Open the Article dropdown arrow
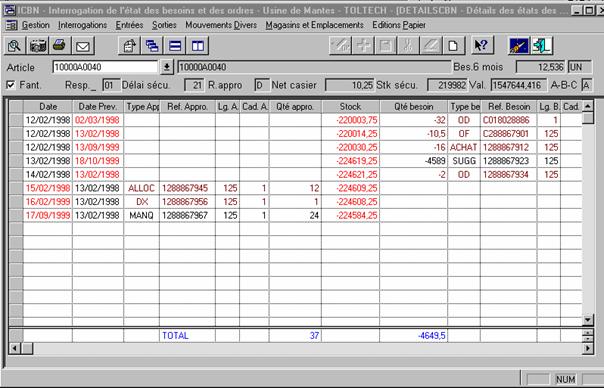 (x=166, y=67)
